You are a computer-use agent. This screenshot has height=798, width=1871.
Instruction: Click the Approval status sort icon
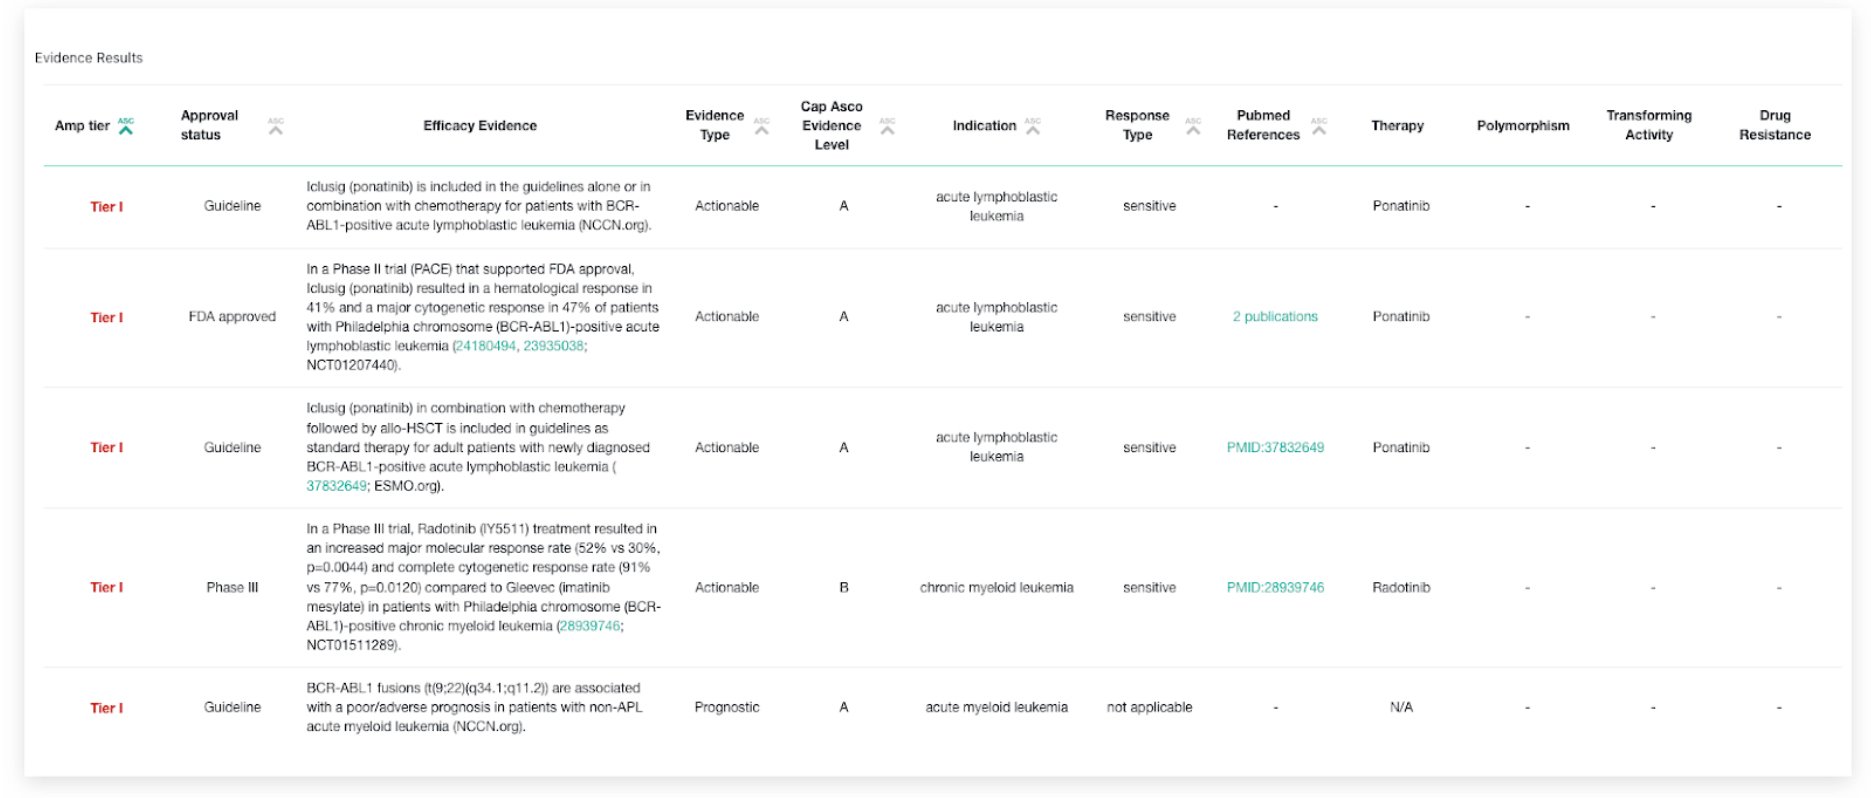click(276, 126)
